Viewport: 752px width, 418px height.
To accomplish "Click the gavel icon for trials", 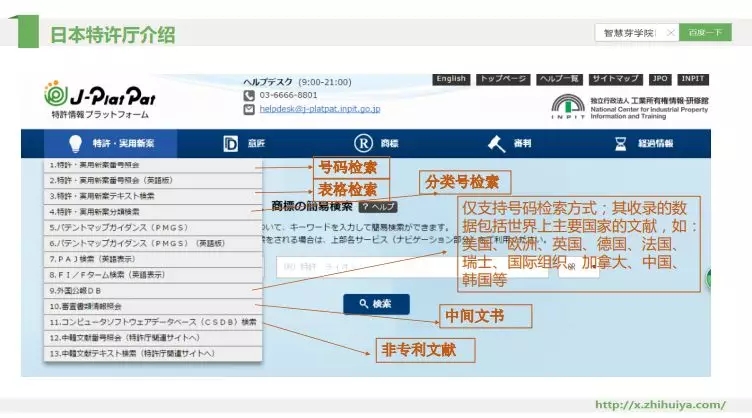I will pyautogui.click(x=496, y=144).
